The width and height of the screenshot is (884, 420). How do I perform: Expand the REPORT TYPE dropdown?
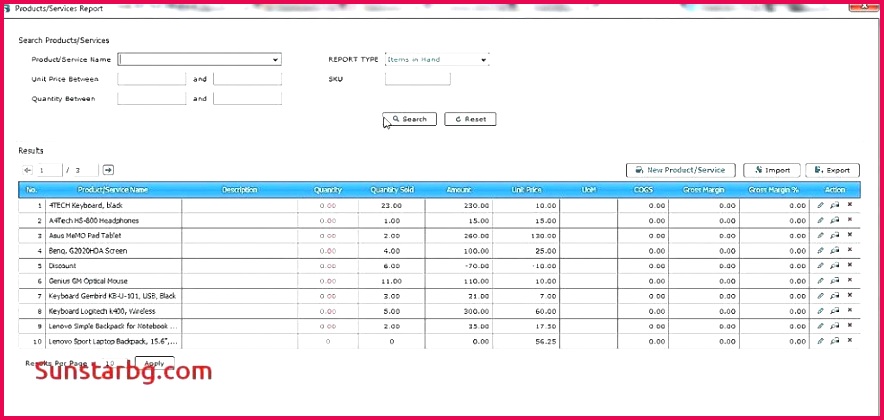coord(483,60)
